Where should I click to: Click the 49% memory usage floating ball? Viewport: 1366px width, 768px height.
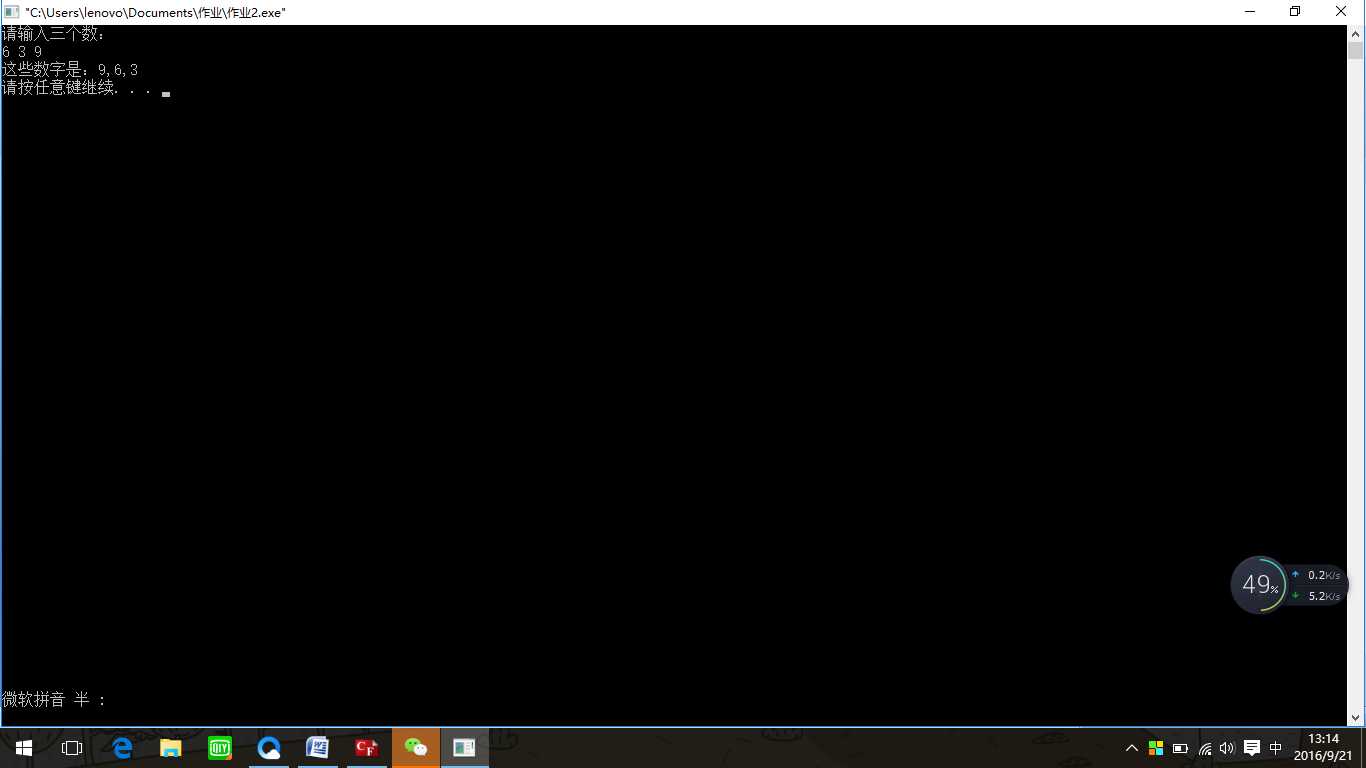click(1259, 585)
